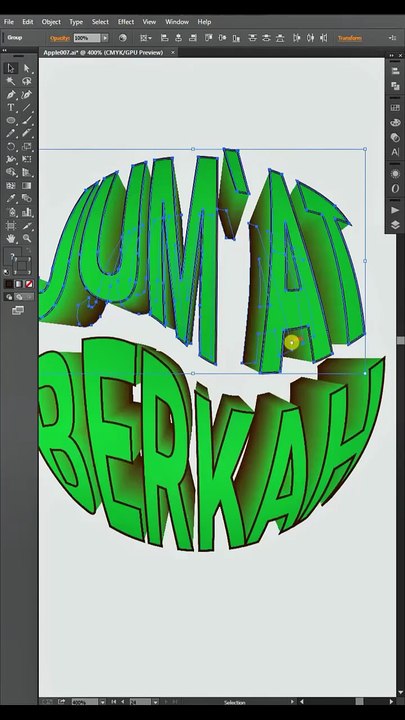Select the Paintbrush tool
405x720 pixels.
[27, 120]
